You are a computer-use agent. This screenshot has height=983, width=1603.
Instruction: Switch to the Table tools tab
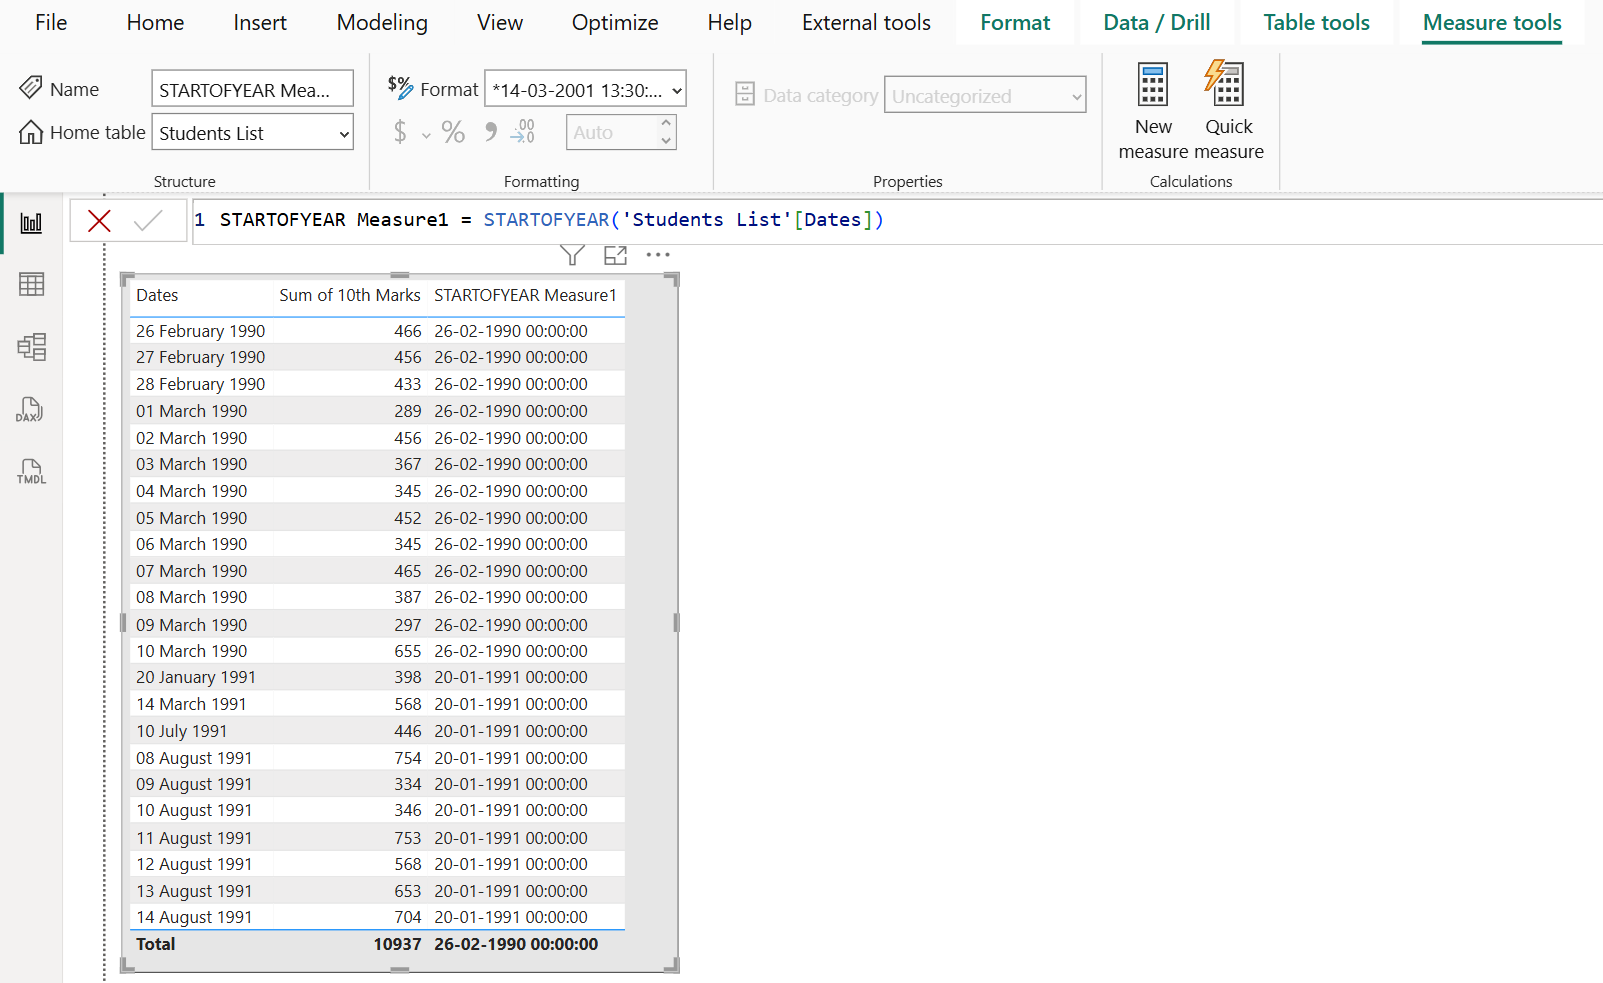click(x=1316, y=23)
